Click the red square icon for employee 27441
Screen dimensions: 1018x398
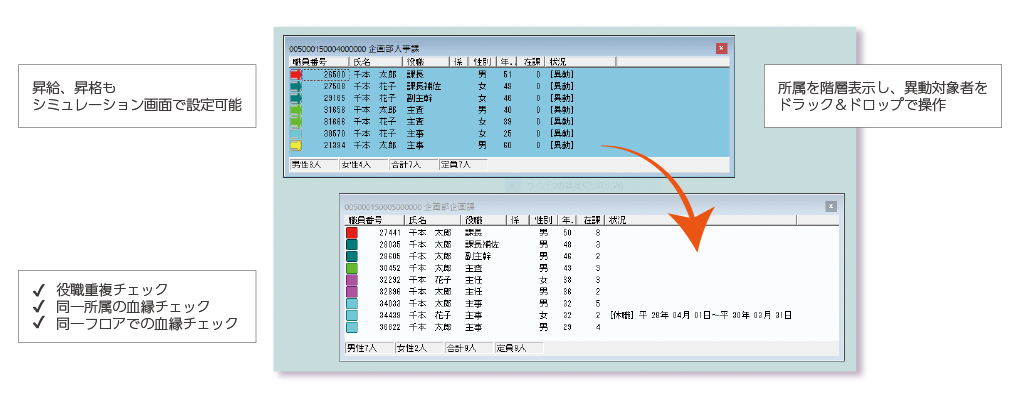352,232
